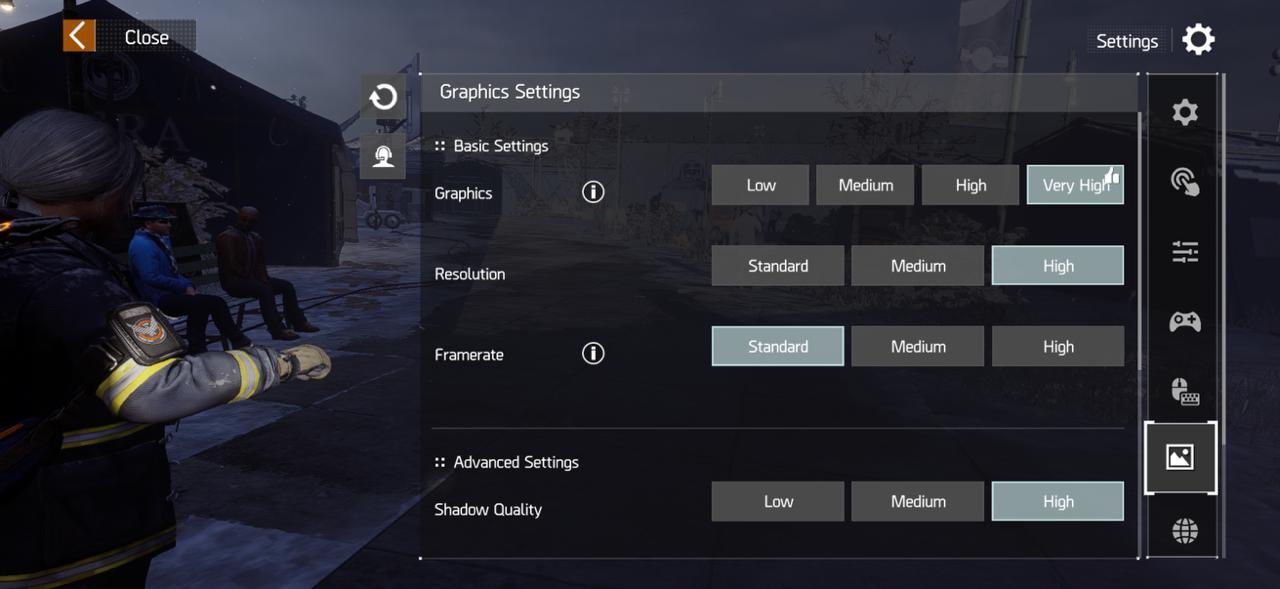This screenshot has height=589, width=1280.
Task: Set Shadow Quality to Medium
Action: coord(917,501)
